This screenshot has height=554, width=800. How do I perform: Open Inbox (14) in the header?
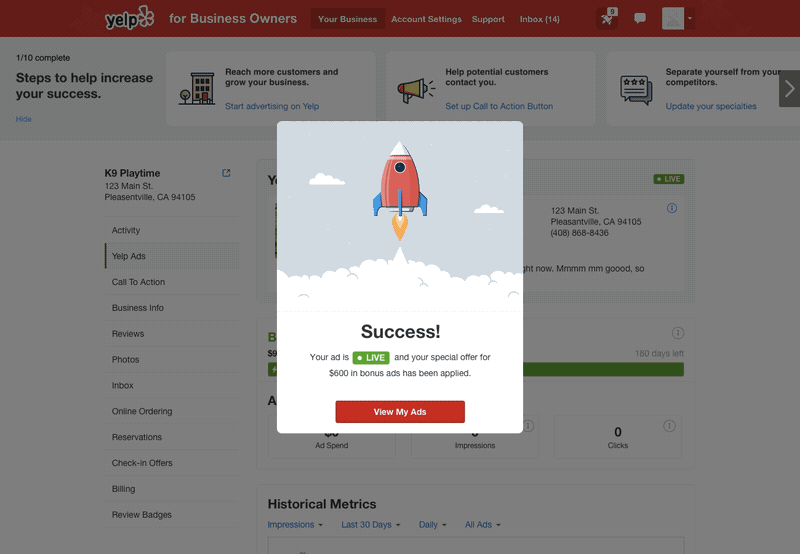[539, 19]
